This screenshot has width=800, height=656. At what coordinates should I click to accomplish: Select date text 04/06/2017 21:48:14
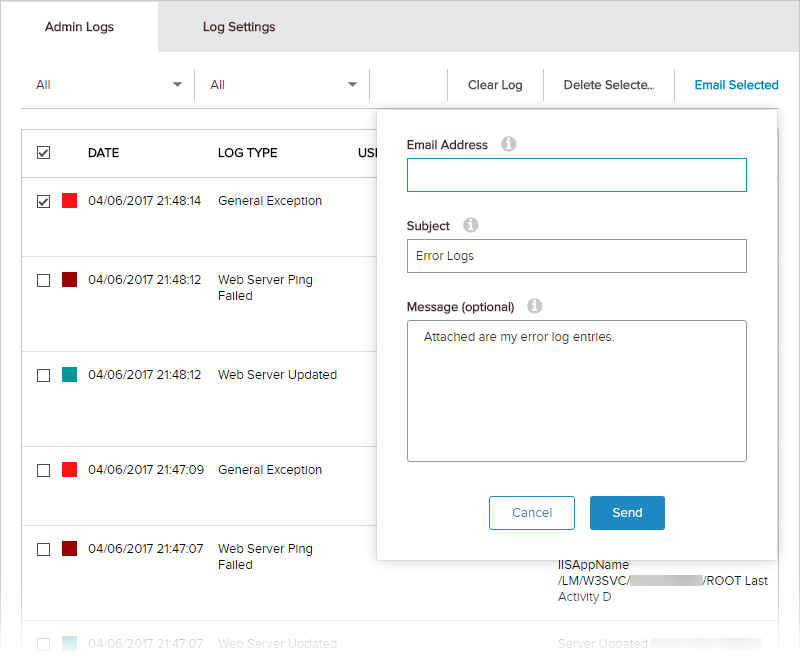coord(144,200)
